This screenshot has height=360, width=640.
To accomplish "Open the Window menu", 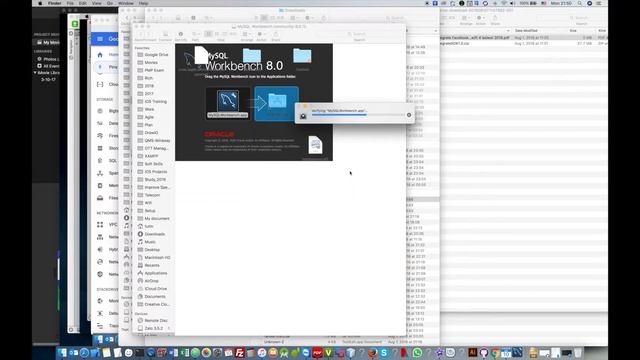I will coord(126,3).
